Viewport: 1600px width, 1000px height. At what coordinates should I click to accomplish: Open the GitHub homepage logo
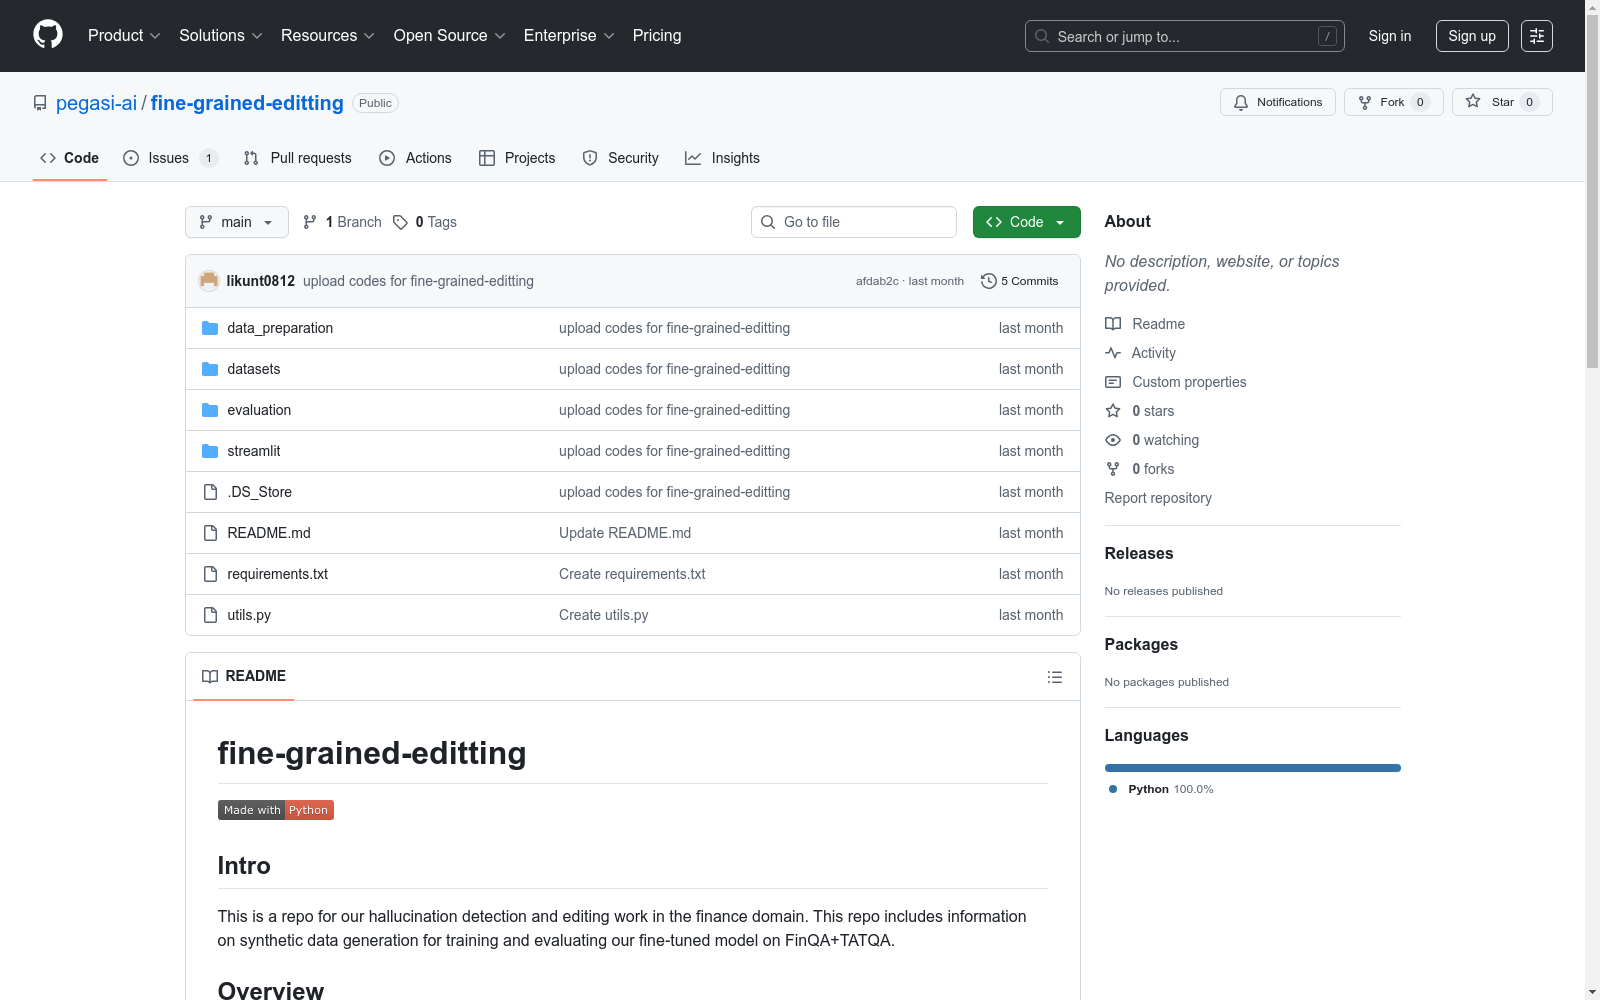(x=48, y=35)
